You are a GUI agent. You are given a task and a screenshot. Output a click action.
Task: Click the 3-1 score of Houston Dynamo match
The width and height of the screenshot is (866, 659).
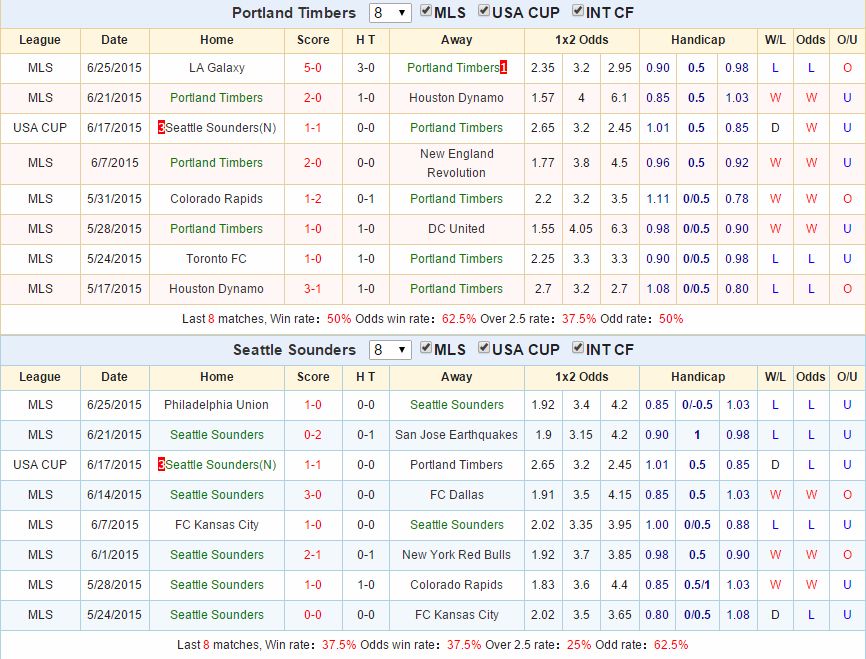tap(313, 289)
